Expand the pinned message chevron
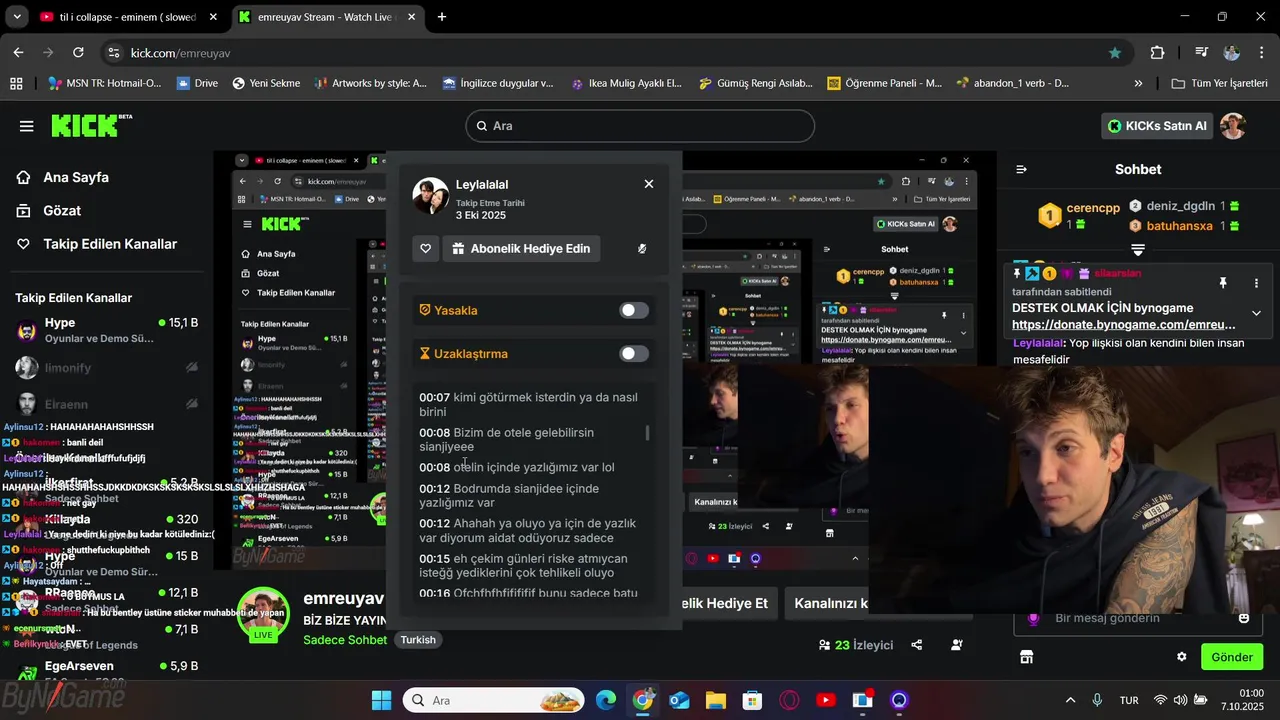The height and width of the screenshot is (720, 1280). pos(1256,314)
